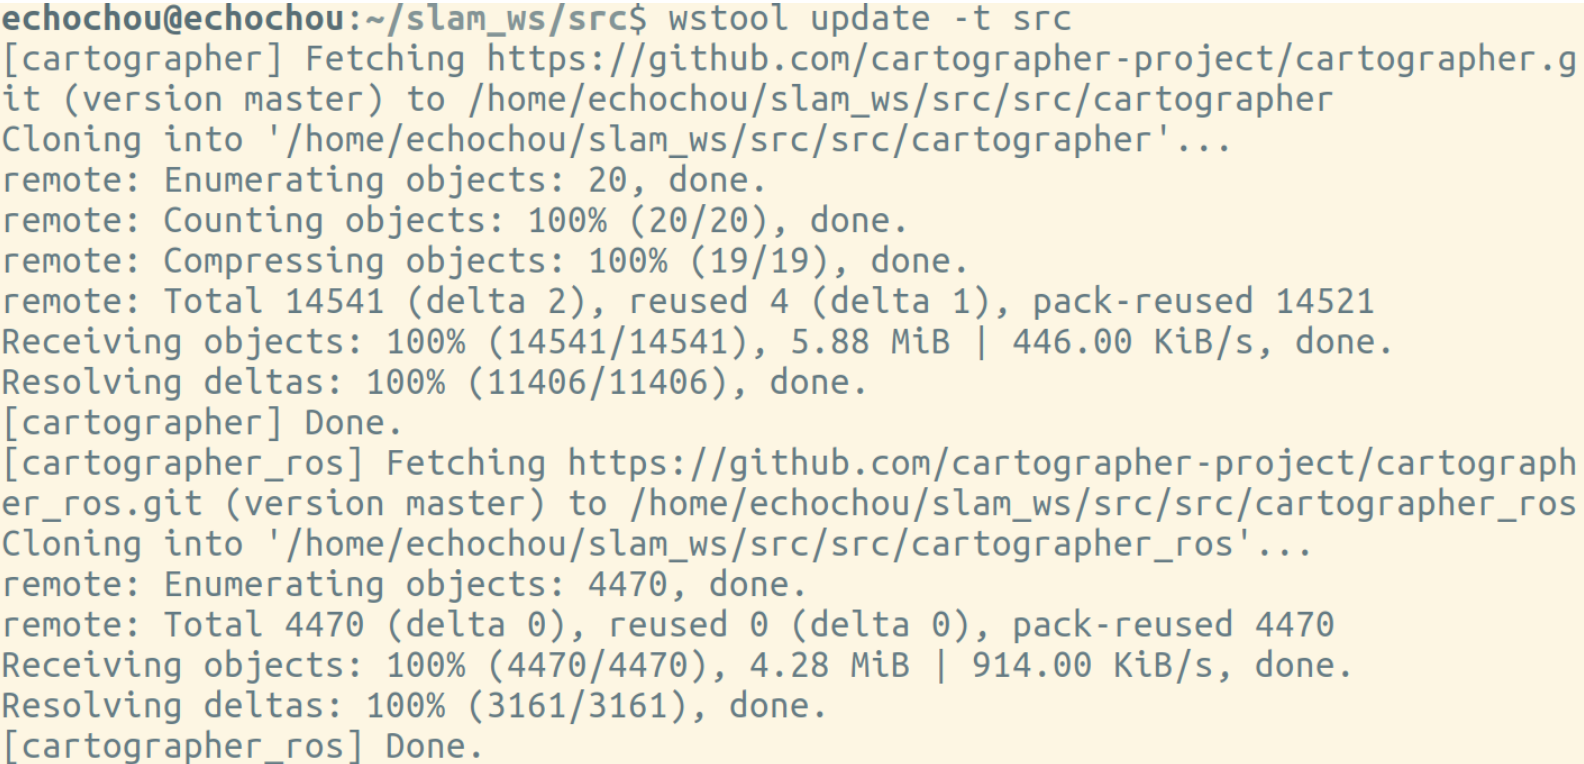The height and width of the screenshot is (764, 1584).
Task: Click 'Compressing objects: 100% (19/19)' line
Action: 485,262
